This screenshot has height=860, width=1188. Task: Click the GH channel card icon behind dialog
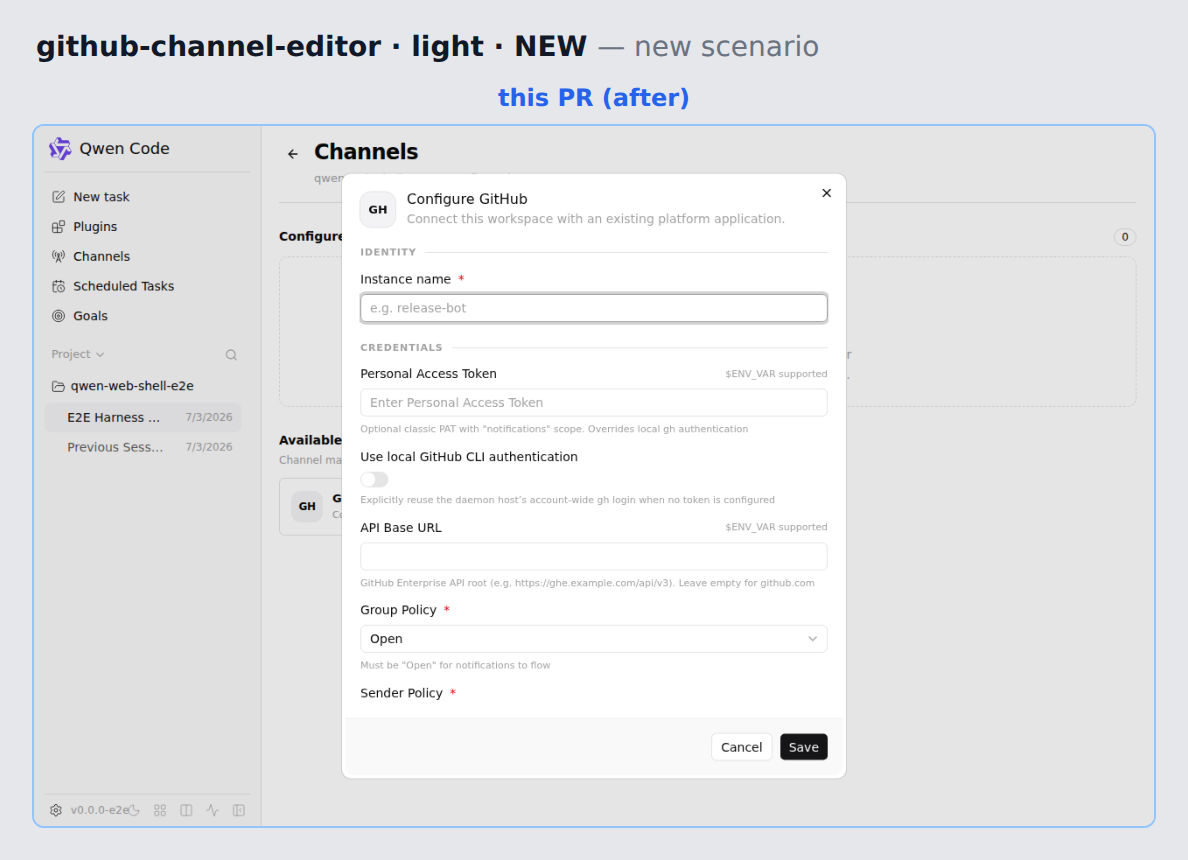coord(307,506)
